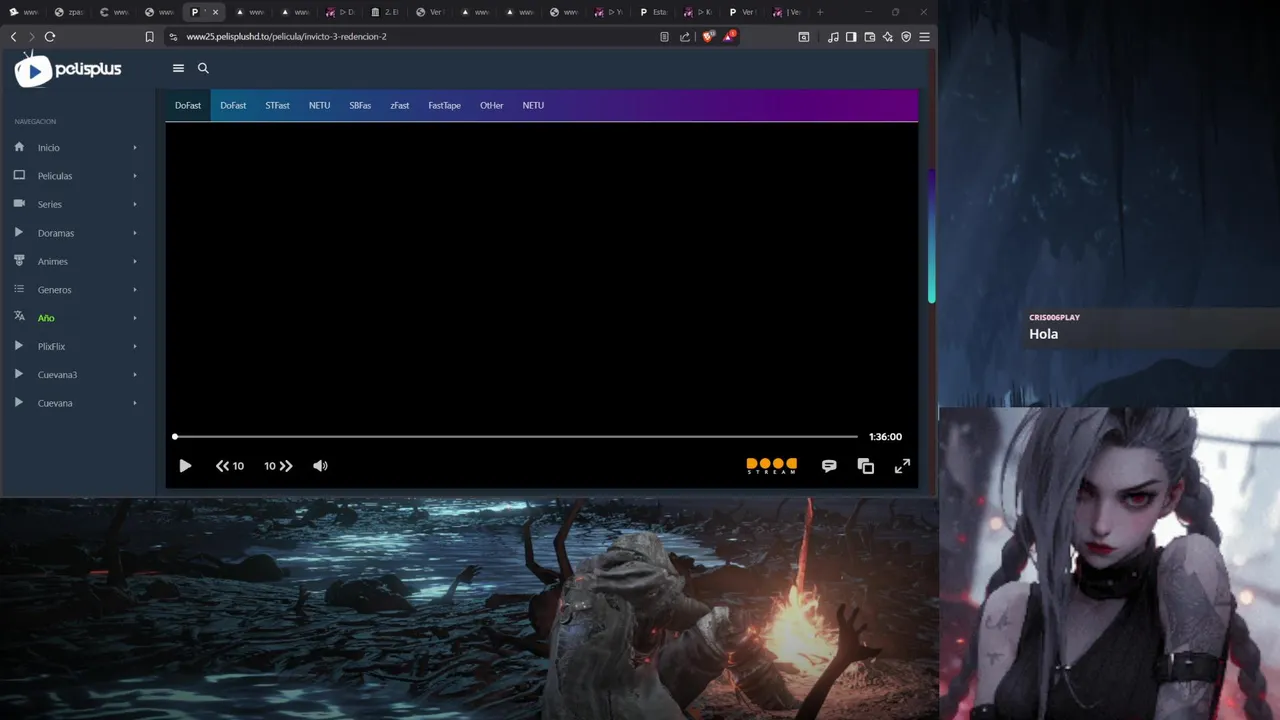
Task: Toggle the browser sidebar panel
Action: [851, 37]
